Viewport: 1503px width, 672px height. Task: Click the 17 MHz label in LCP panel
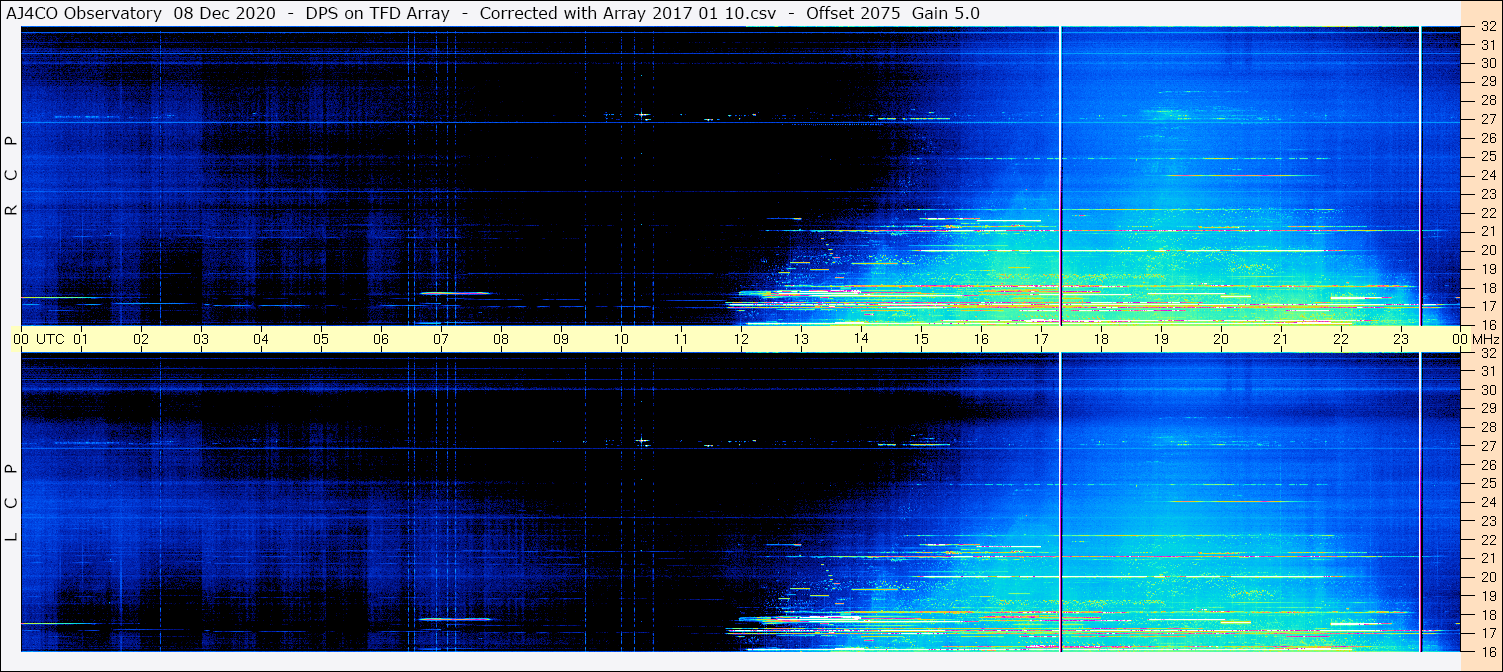tap(1487, 633)
